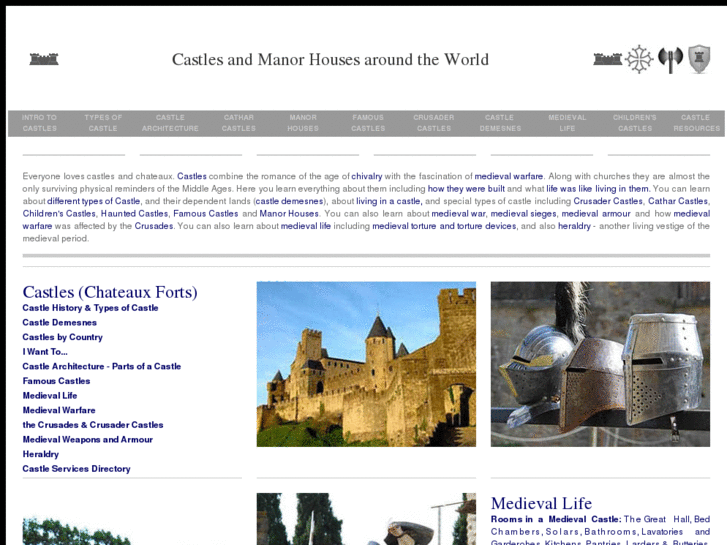Open the Medieval Life sidebar link

pyautogui.click(x=50, y=396)
